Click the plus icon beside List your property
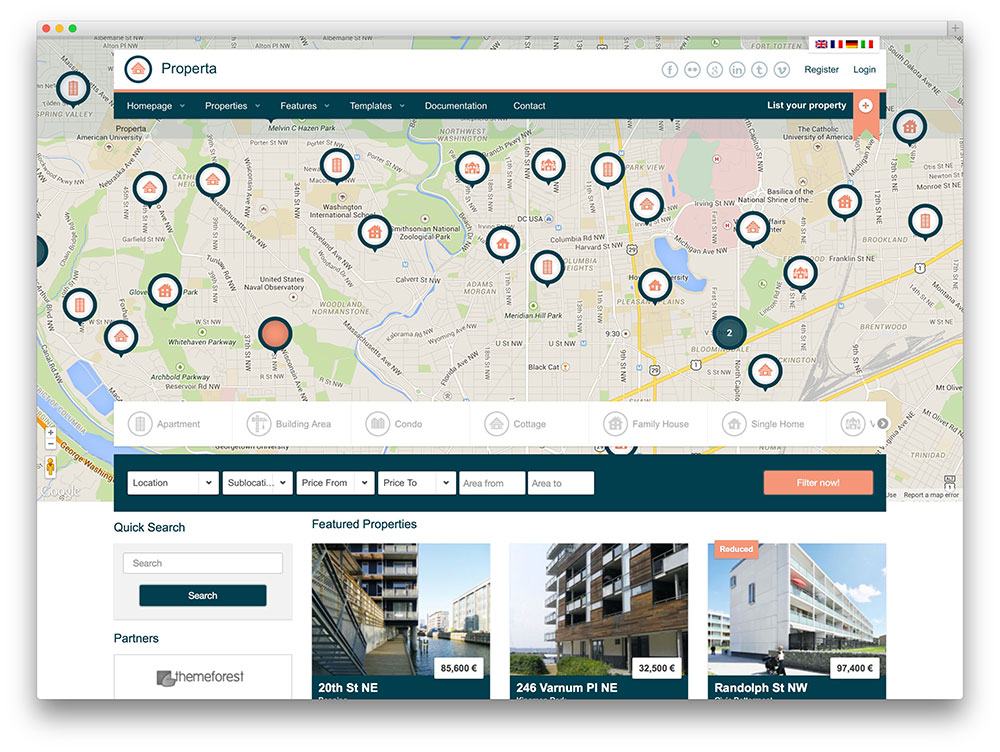 865,106
